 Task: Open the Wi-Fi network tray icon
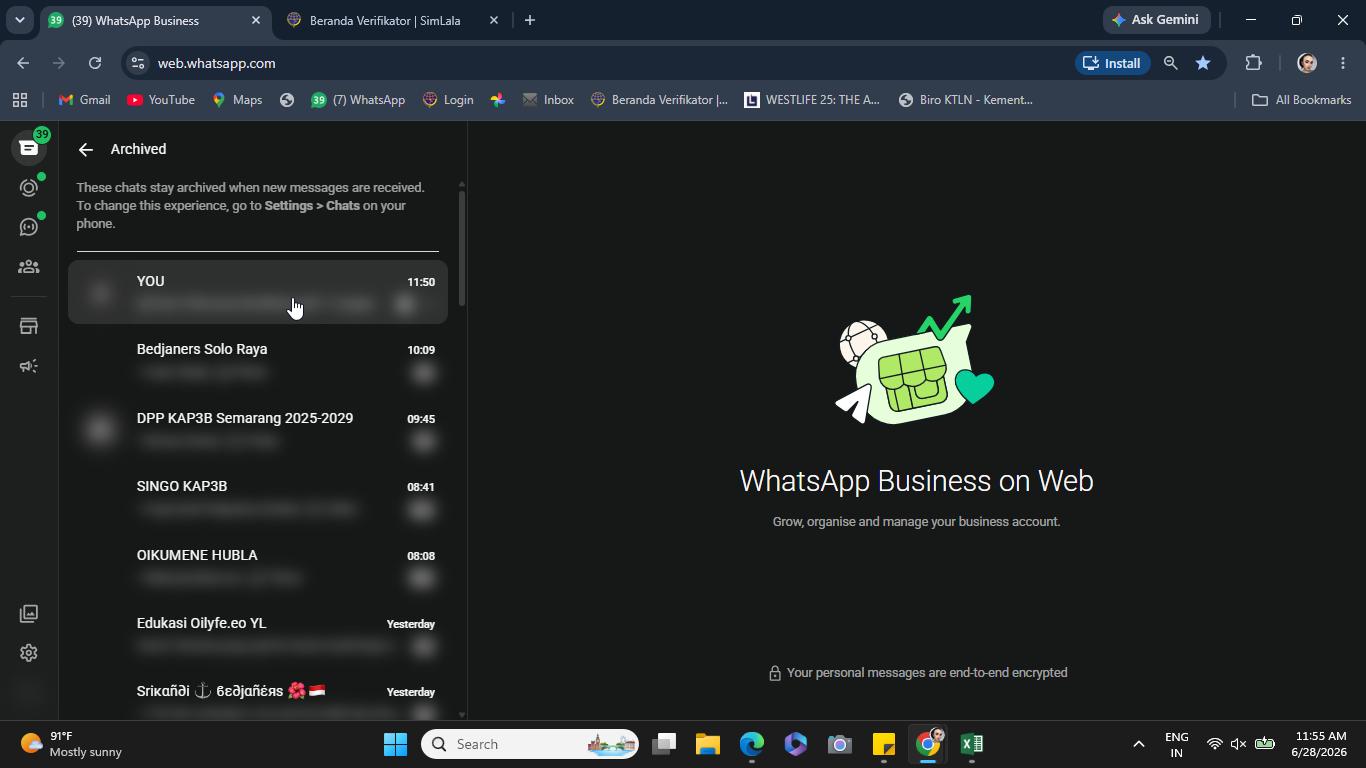pyautogui.click(x=1214, y=744)
